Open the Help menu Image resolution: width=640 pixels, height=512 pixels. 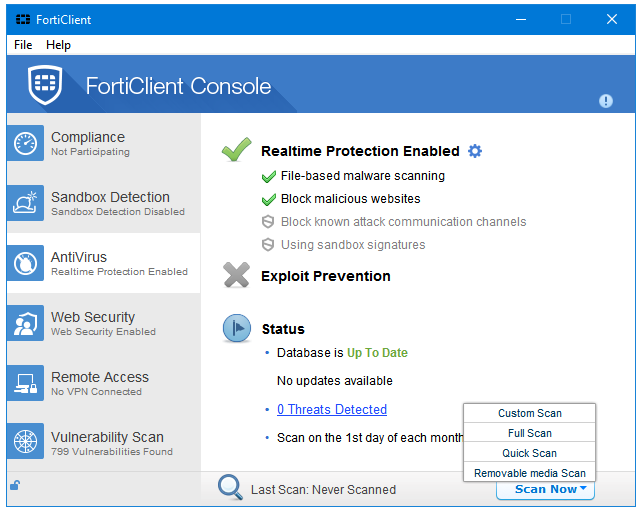point(59,45)
